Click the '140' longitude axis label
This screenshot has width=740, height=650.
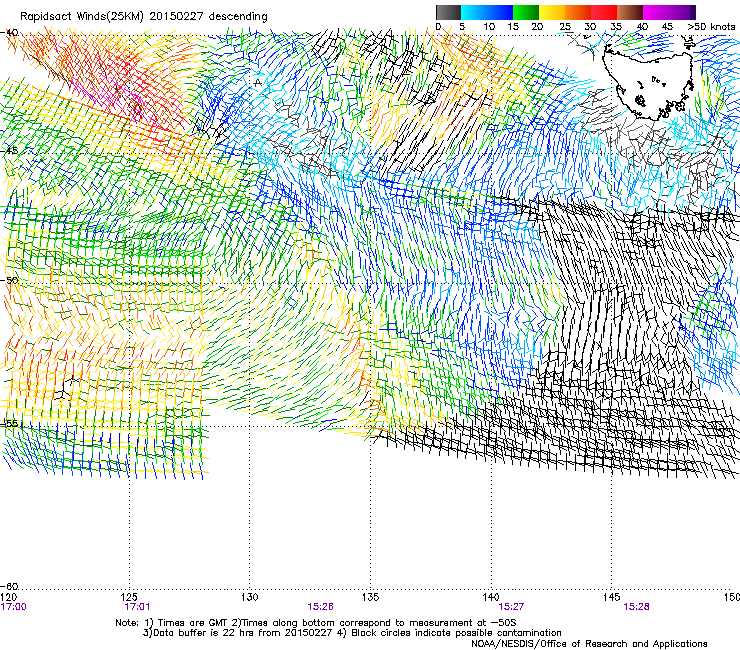pos(491,597)
